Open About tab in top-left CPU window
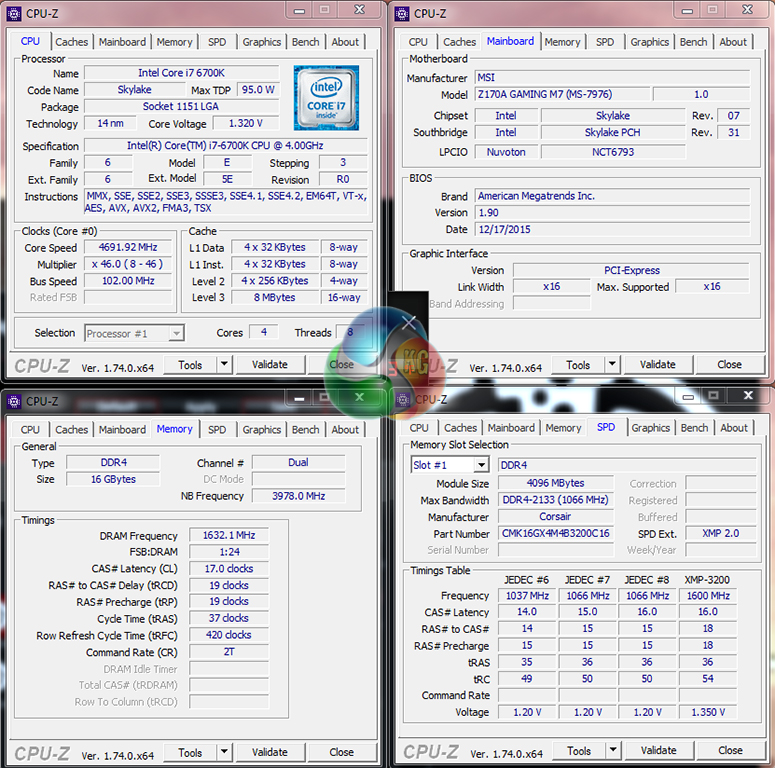Screen dimensions: 775x768 (345, 42)
